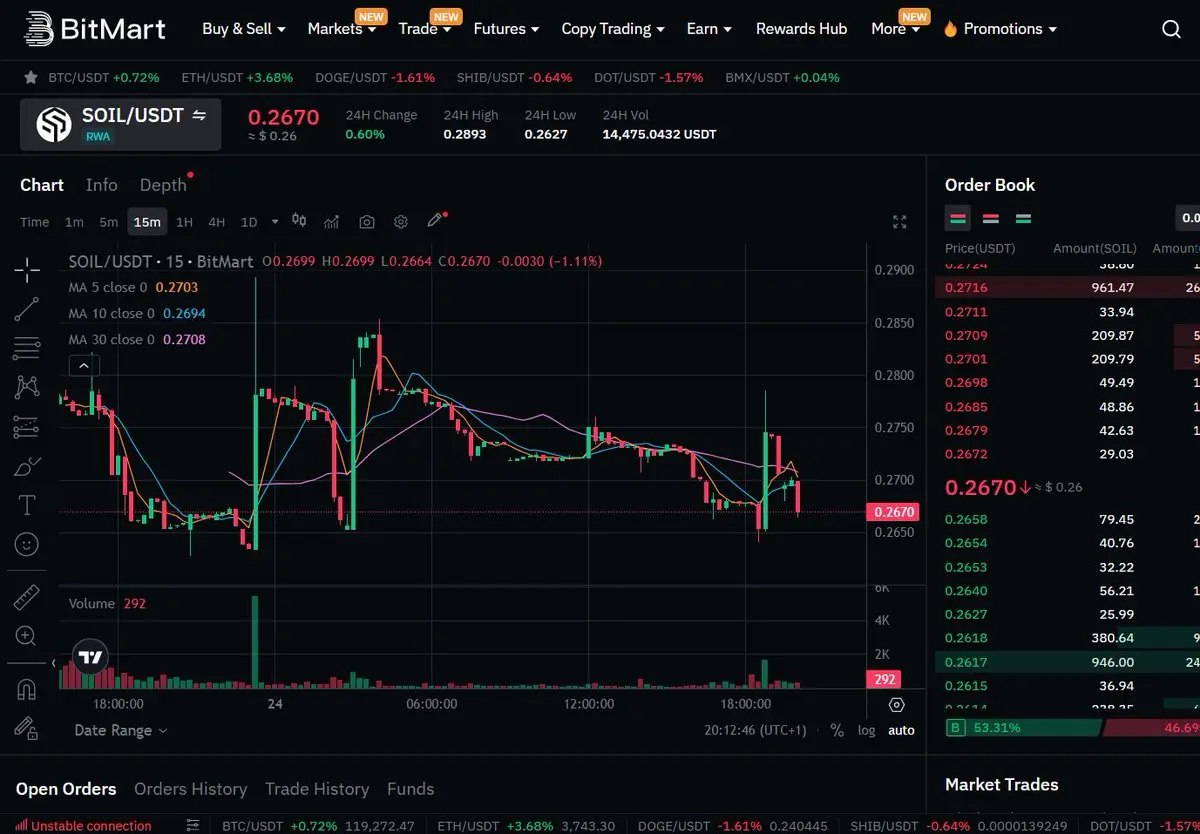Open the Trade History tab

(317, 789)
